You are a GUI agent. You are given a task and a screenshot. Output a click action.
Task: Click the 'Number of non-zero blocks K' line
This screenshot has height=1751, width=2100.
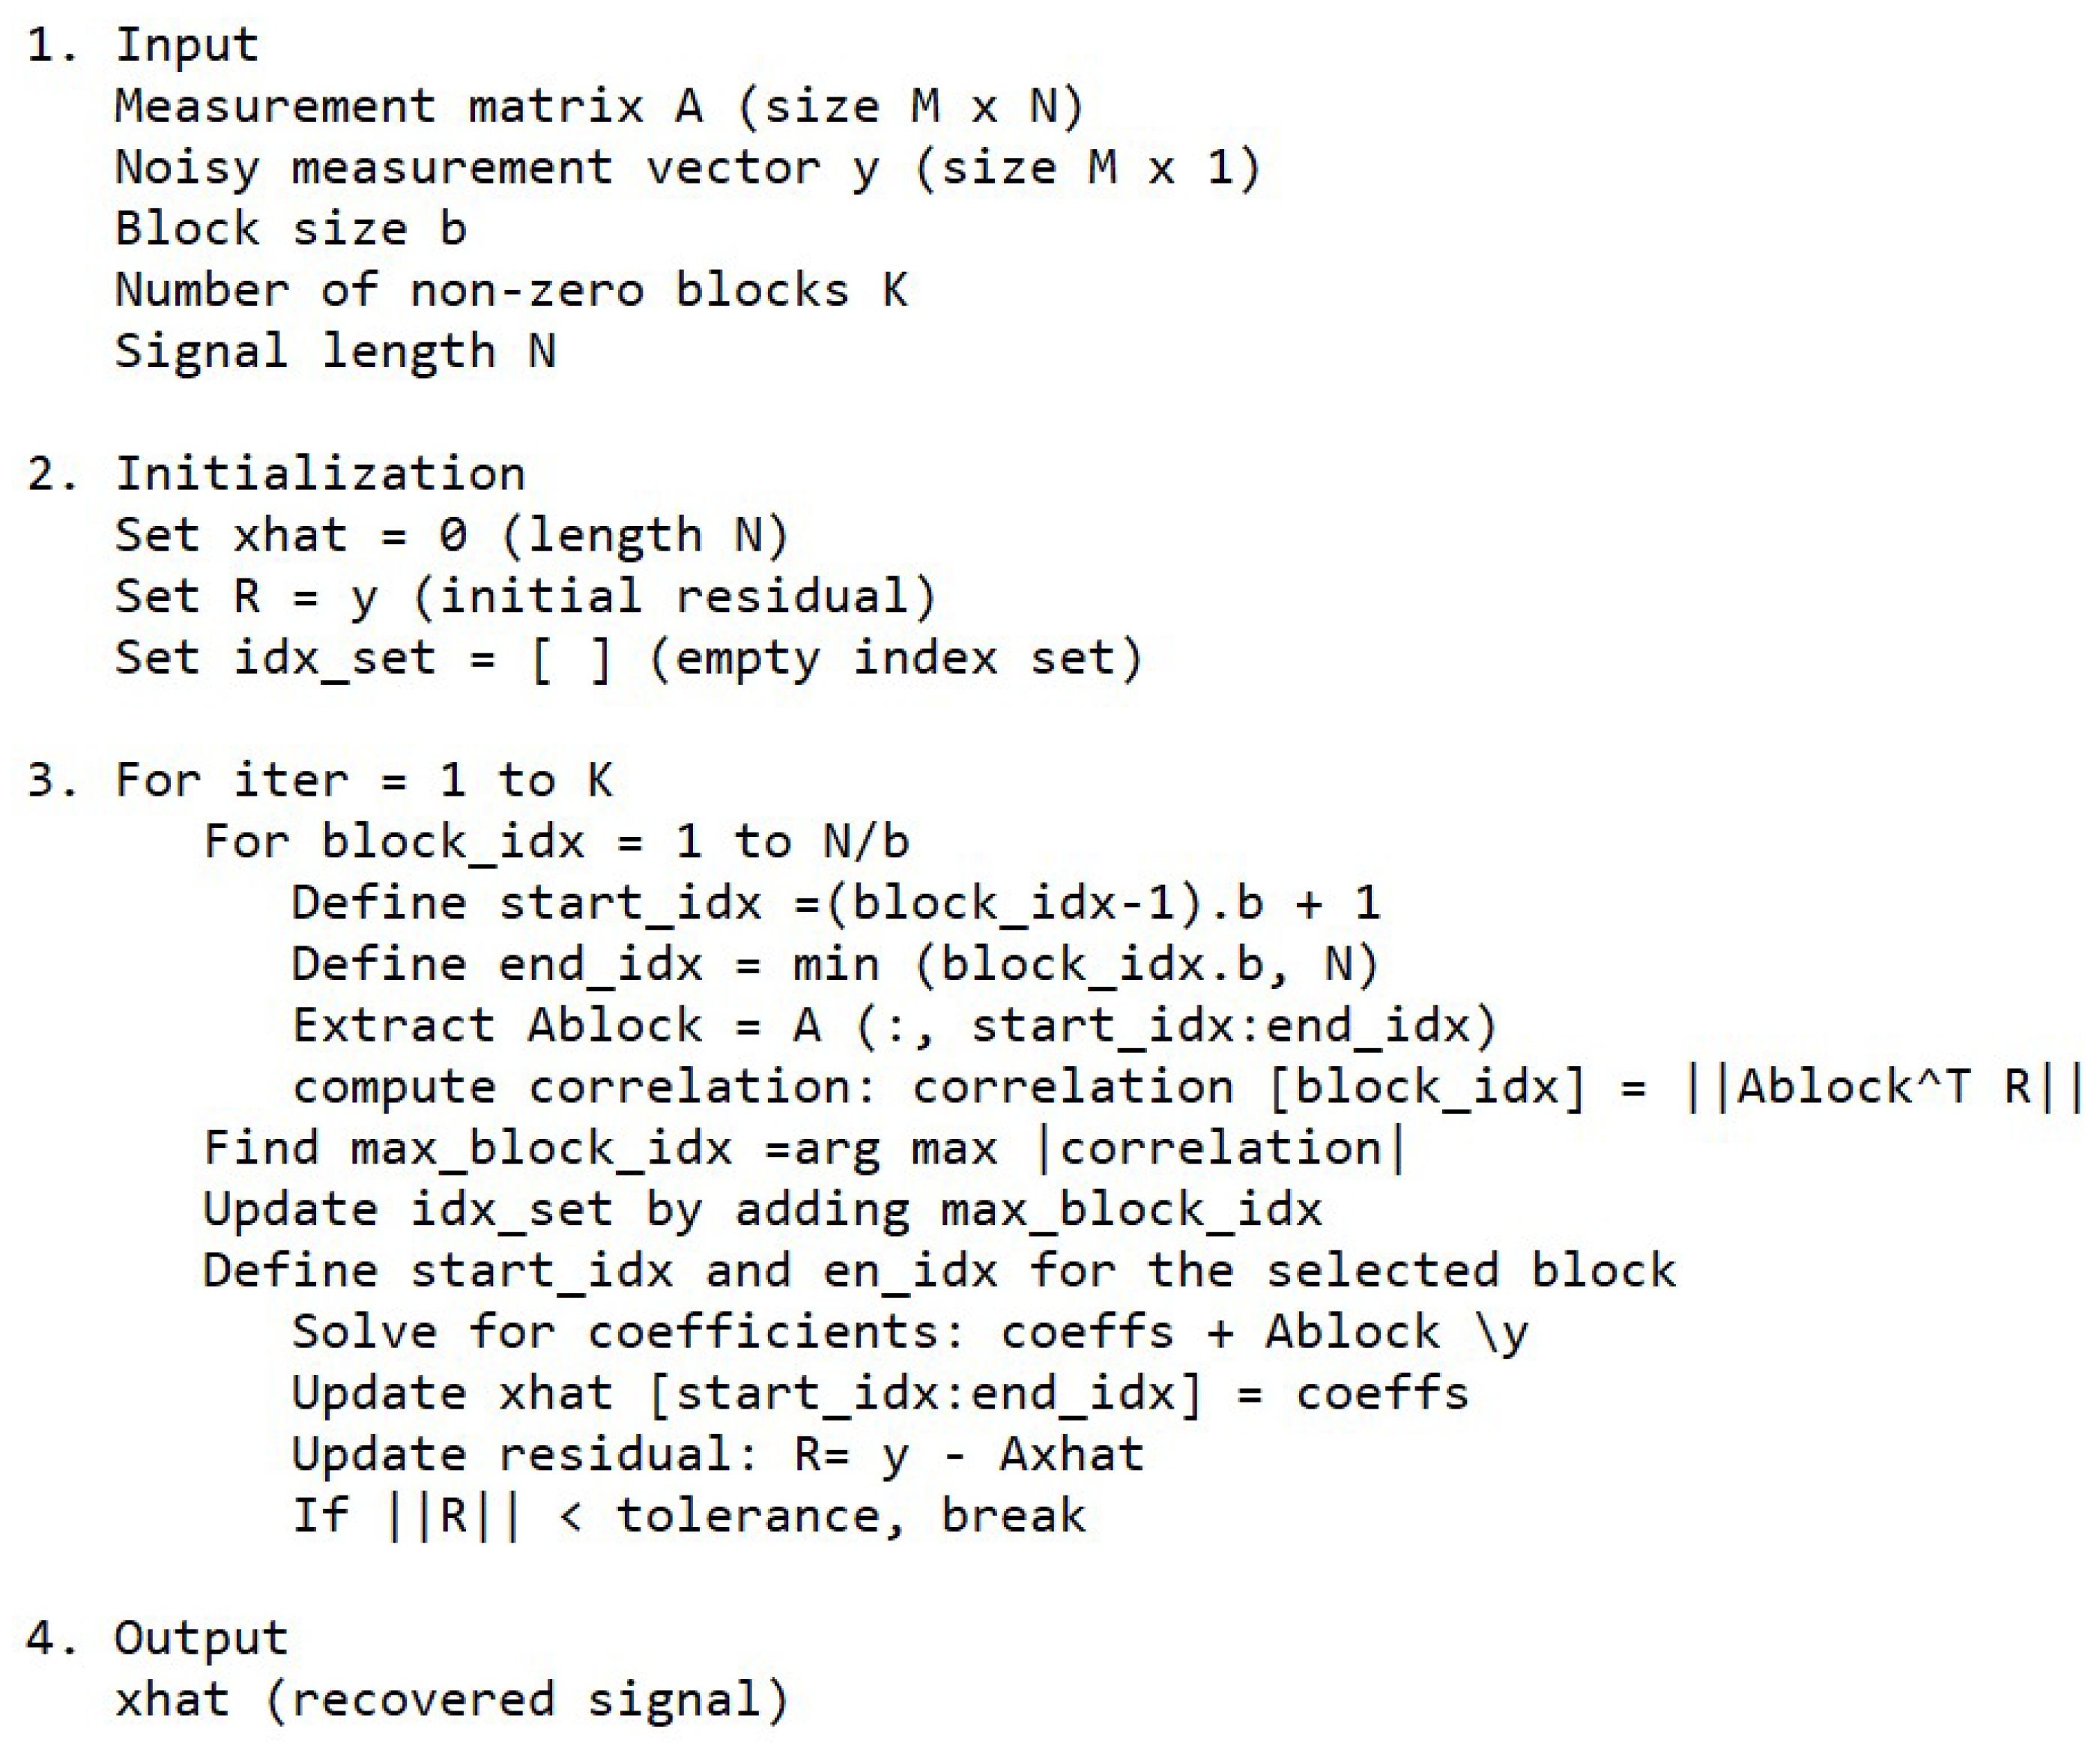click(510, 290)
